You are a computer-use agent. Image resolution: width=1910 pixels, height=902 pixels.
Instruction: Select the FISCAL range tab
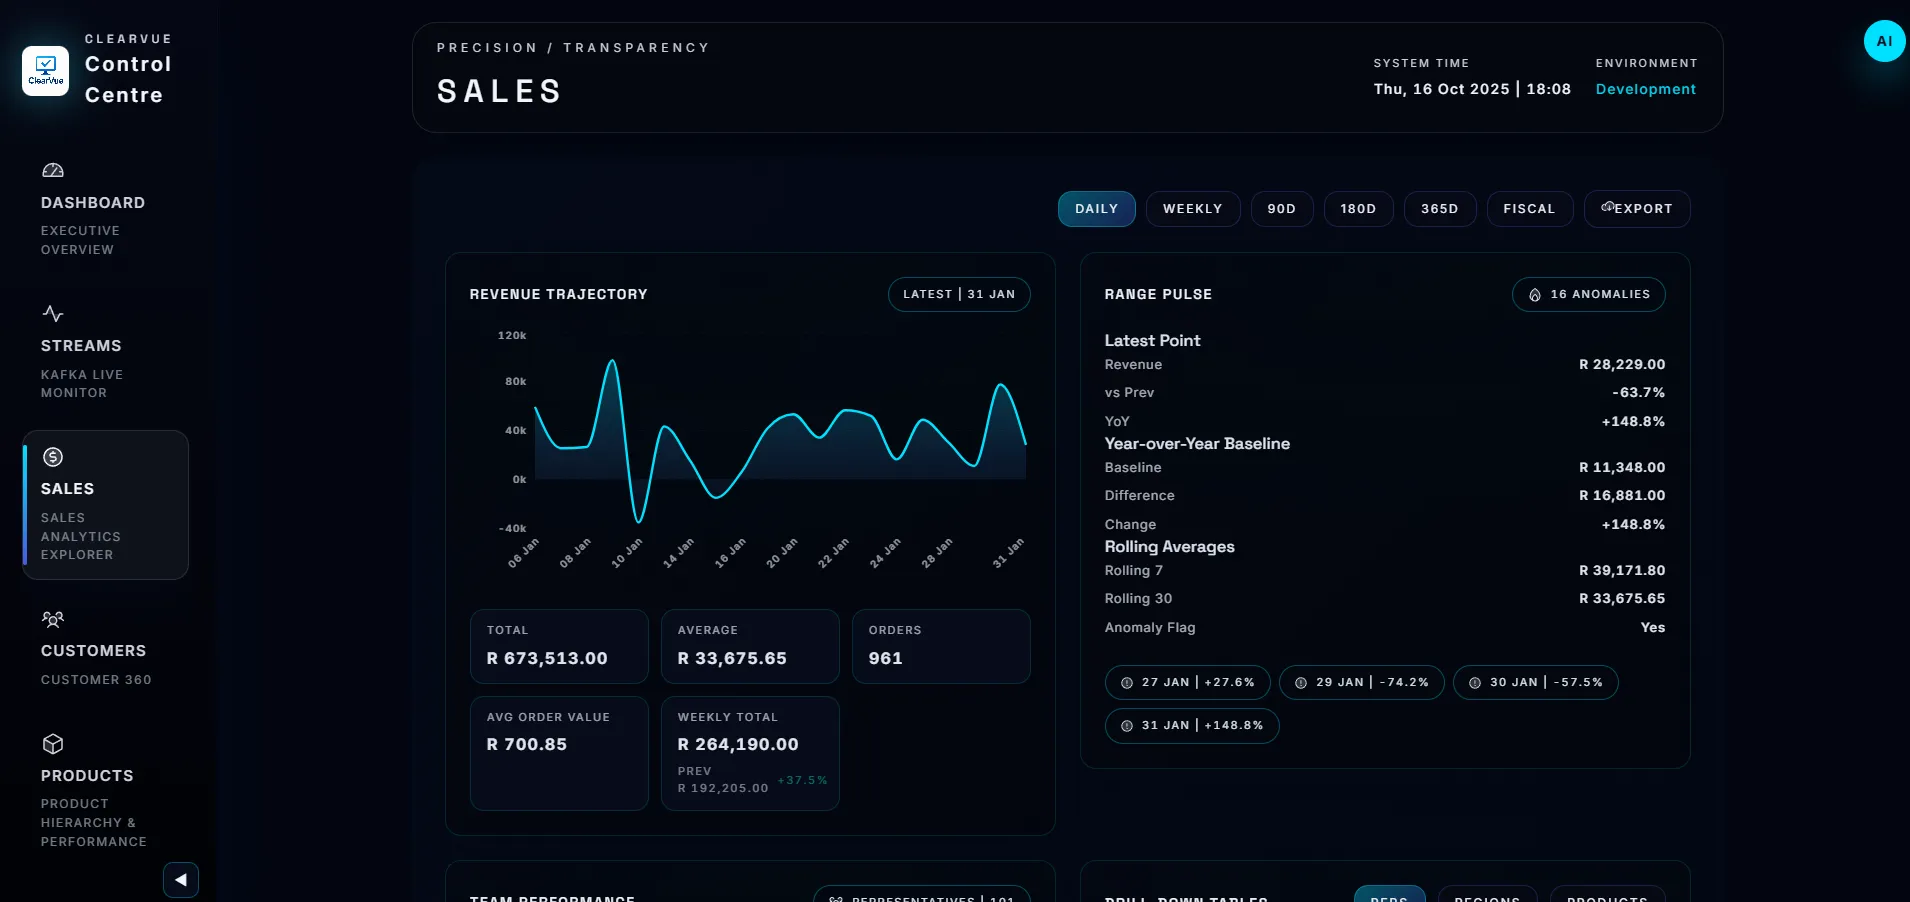1530,209
